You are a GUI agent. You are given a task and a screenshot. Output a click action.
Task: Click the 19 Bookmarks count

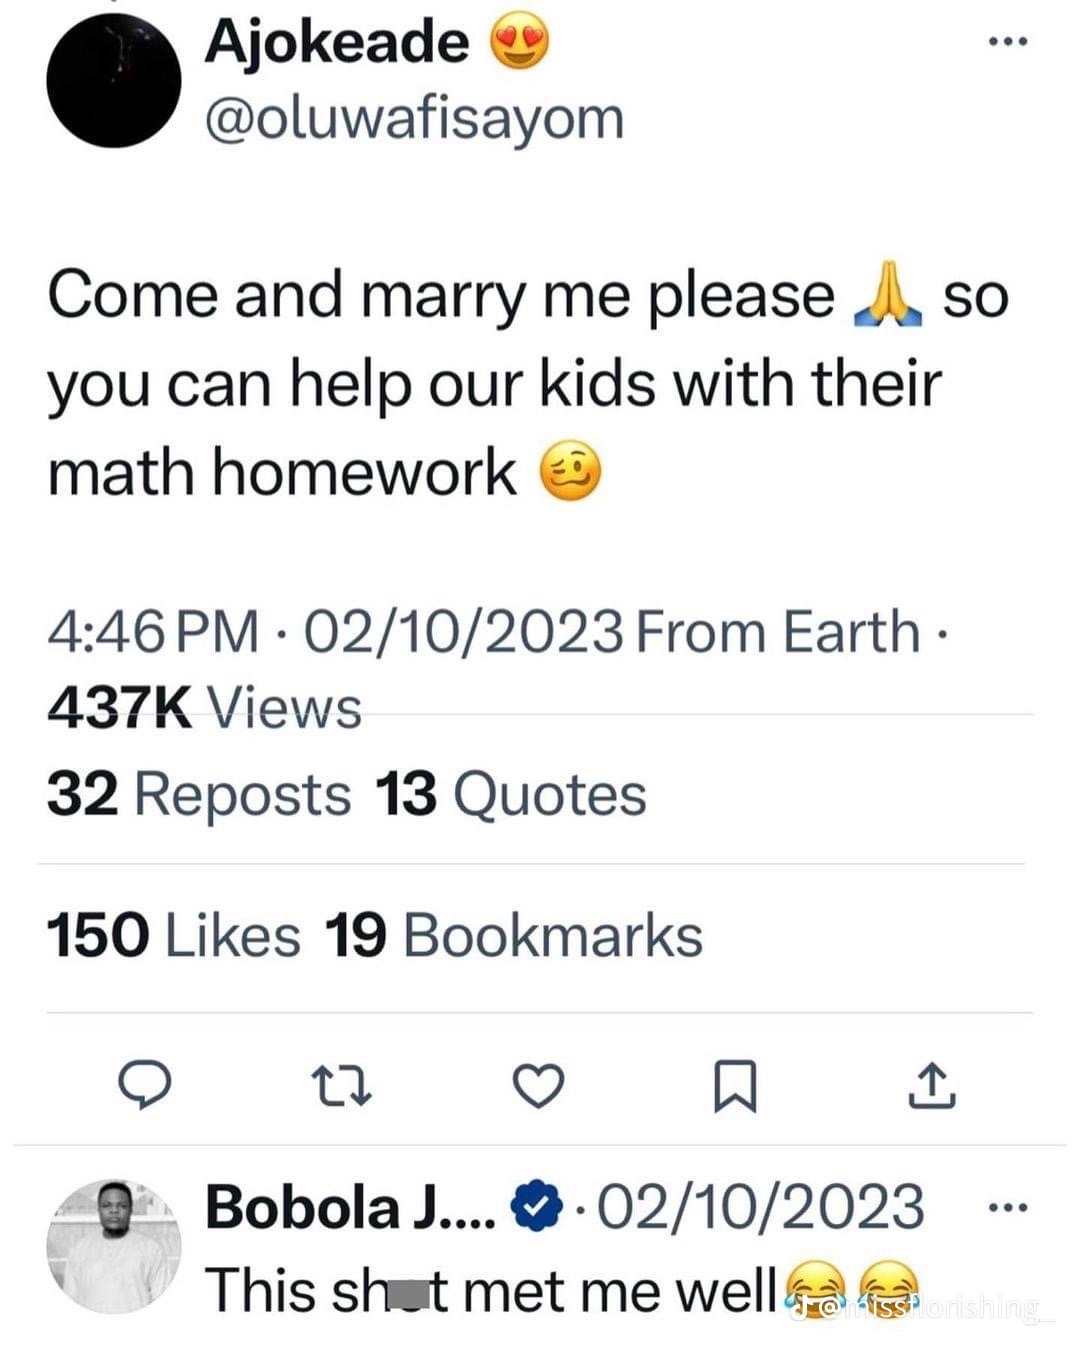(514, 936)
